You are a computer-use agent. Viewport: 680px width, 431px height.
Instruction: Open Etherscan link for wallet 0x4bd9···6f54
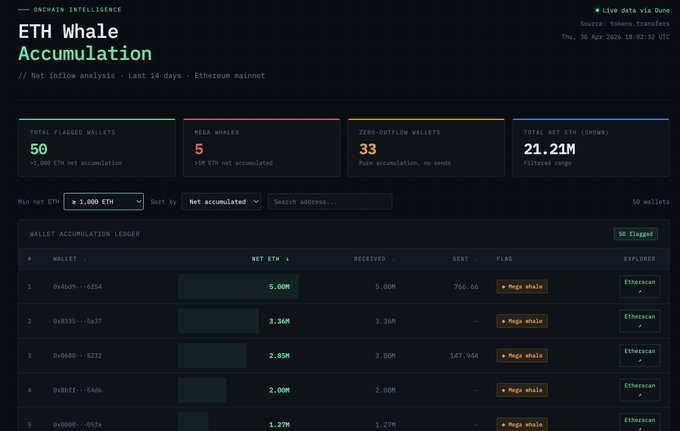click(640, 286)
